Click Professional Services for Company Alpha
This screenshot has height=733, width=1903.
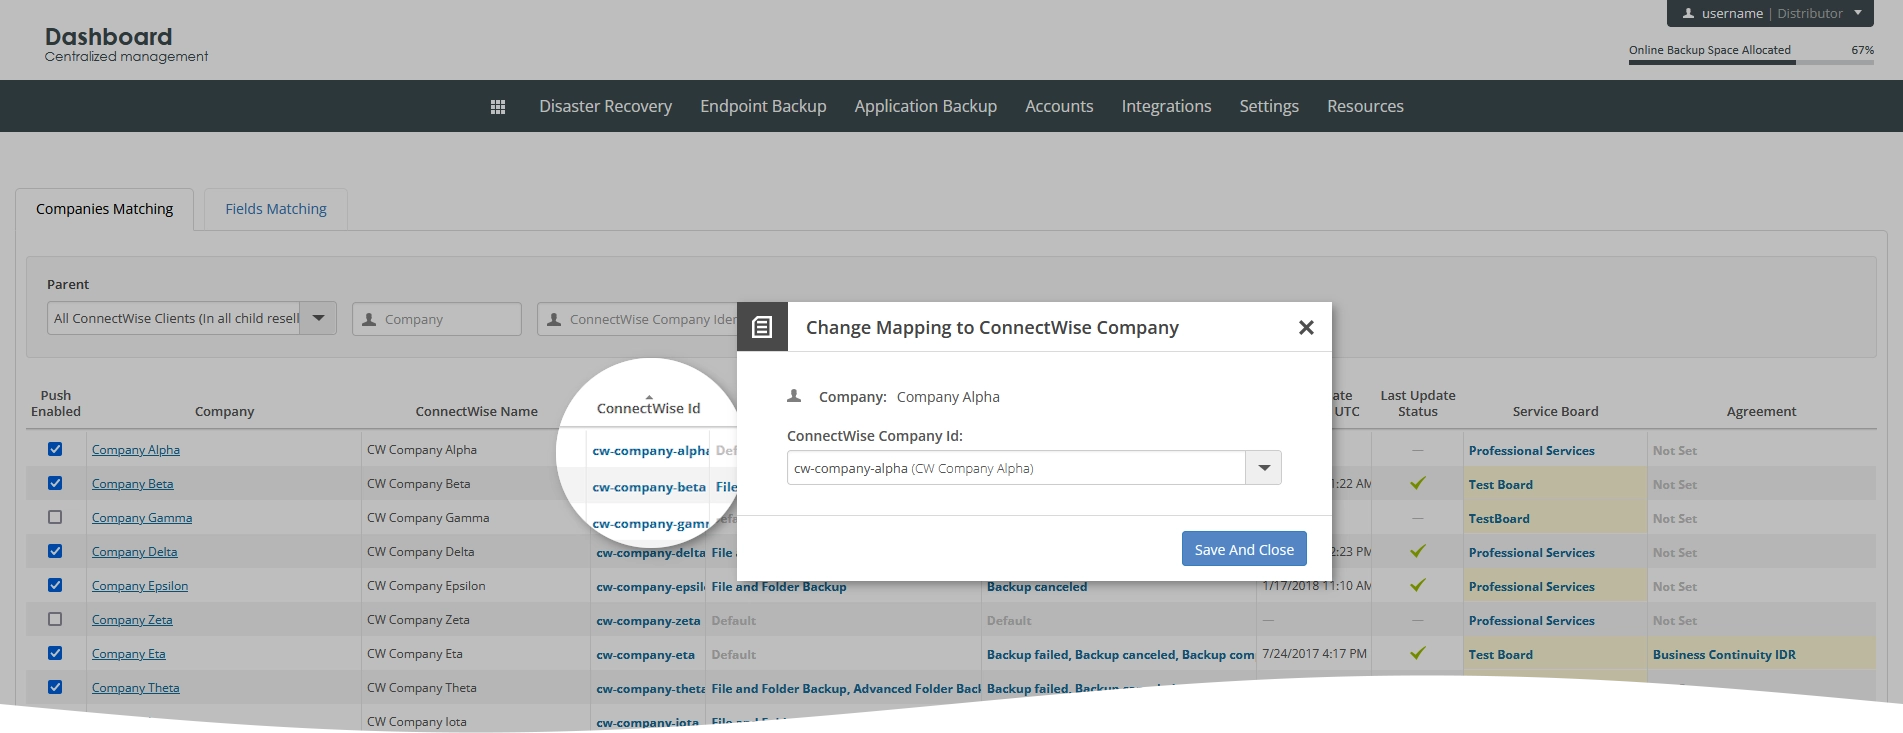tap(1531, 451)
